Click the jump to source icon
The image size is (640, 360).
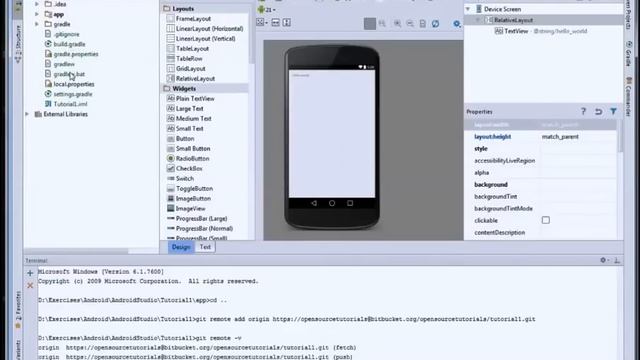click(423, 24)
